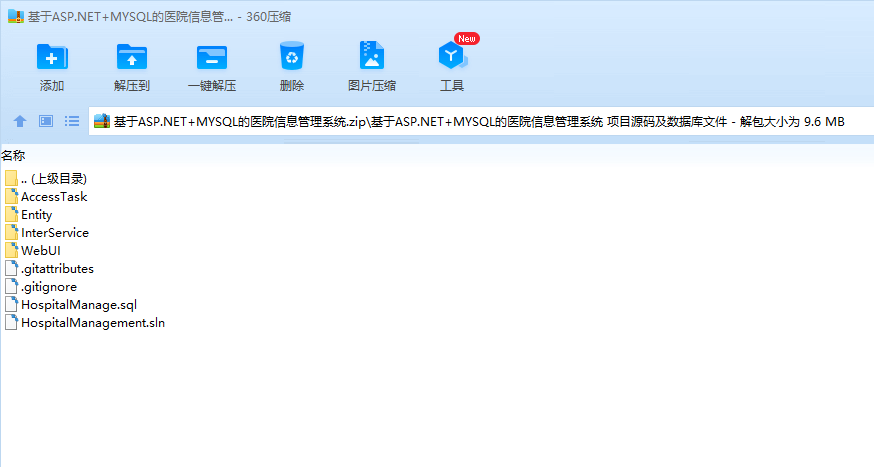
Task: Select the ".gitignore" file name
Action: click(49, 287)
